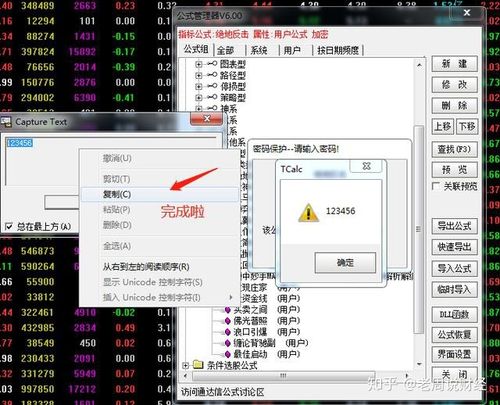Switch to the 全部 tab
This screenshot has height=405, width=500.
(226, 50)
